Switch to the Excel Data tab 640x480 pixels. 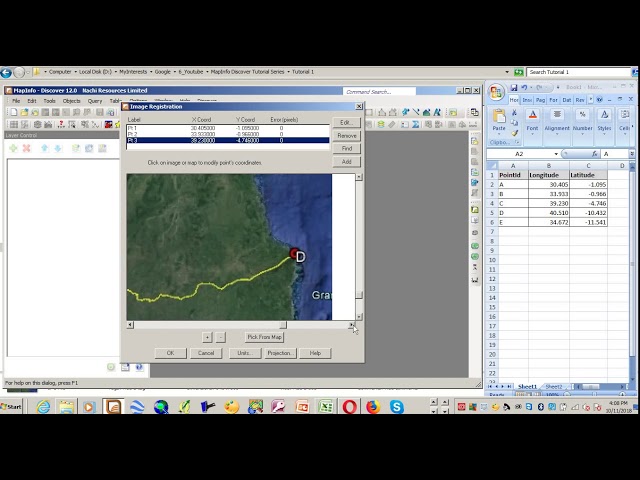567,100
